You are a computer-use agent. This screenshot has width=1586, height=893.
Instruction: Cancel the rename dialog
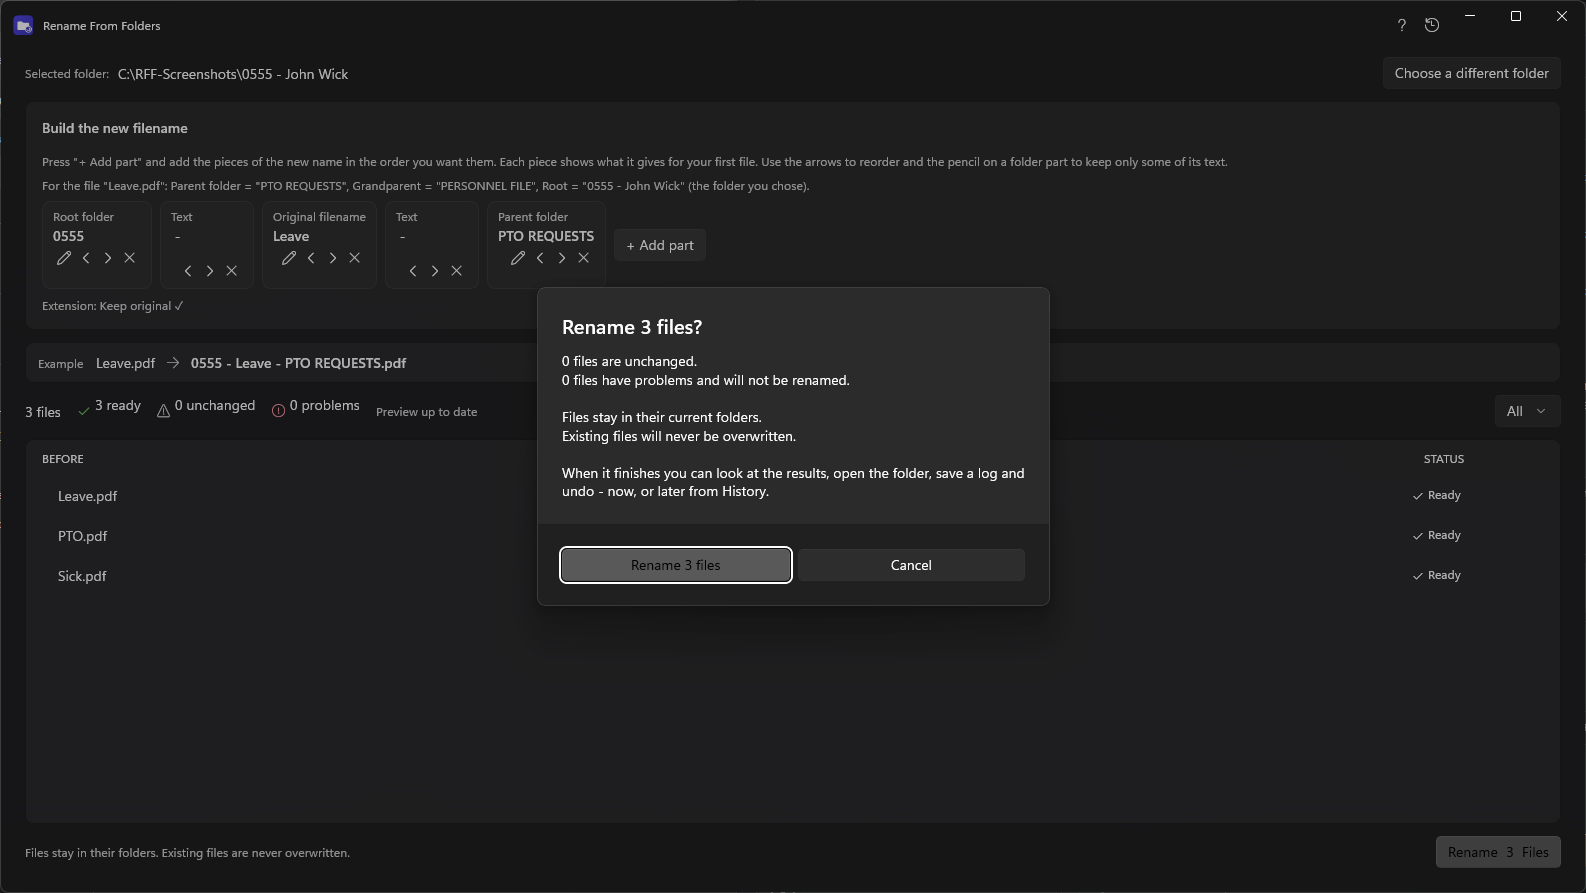(x=911, y=565)
